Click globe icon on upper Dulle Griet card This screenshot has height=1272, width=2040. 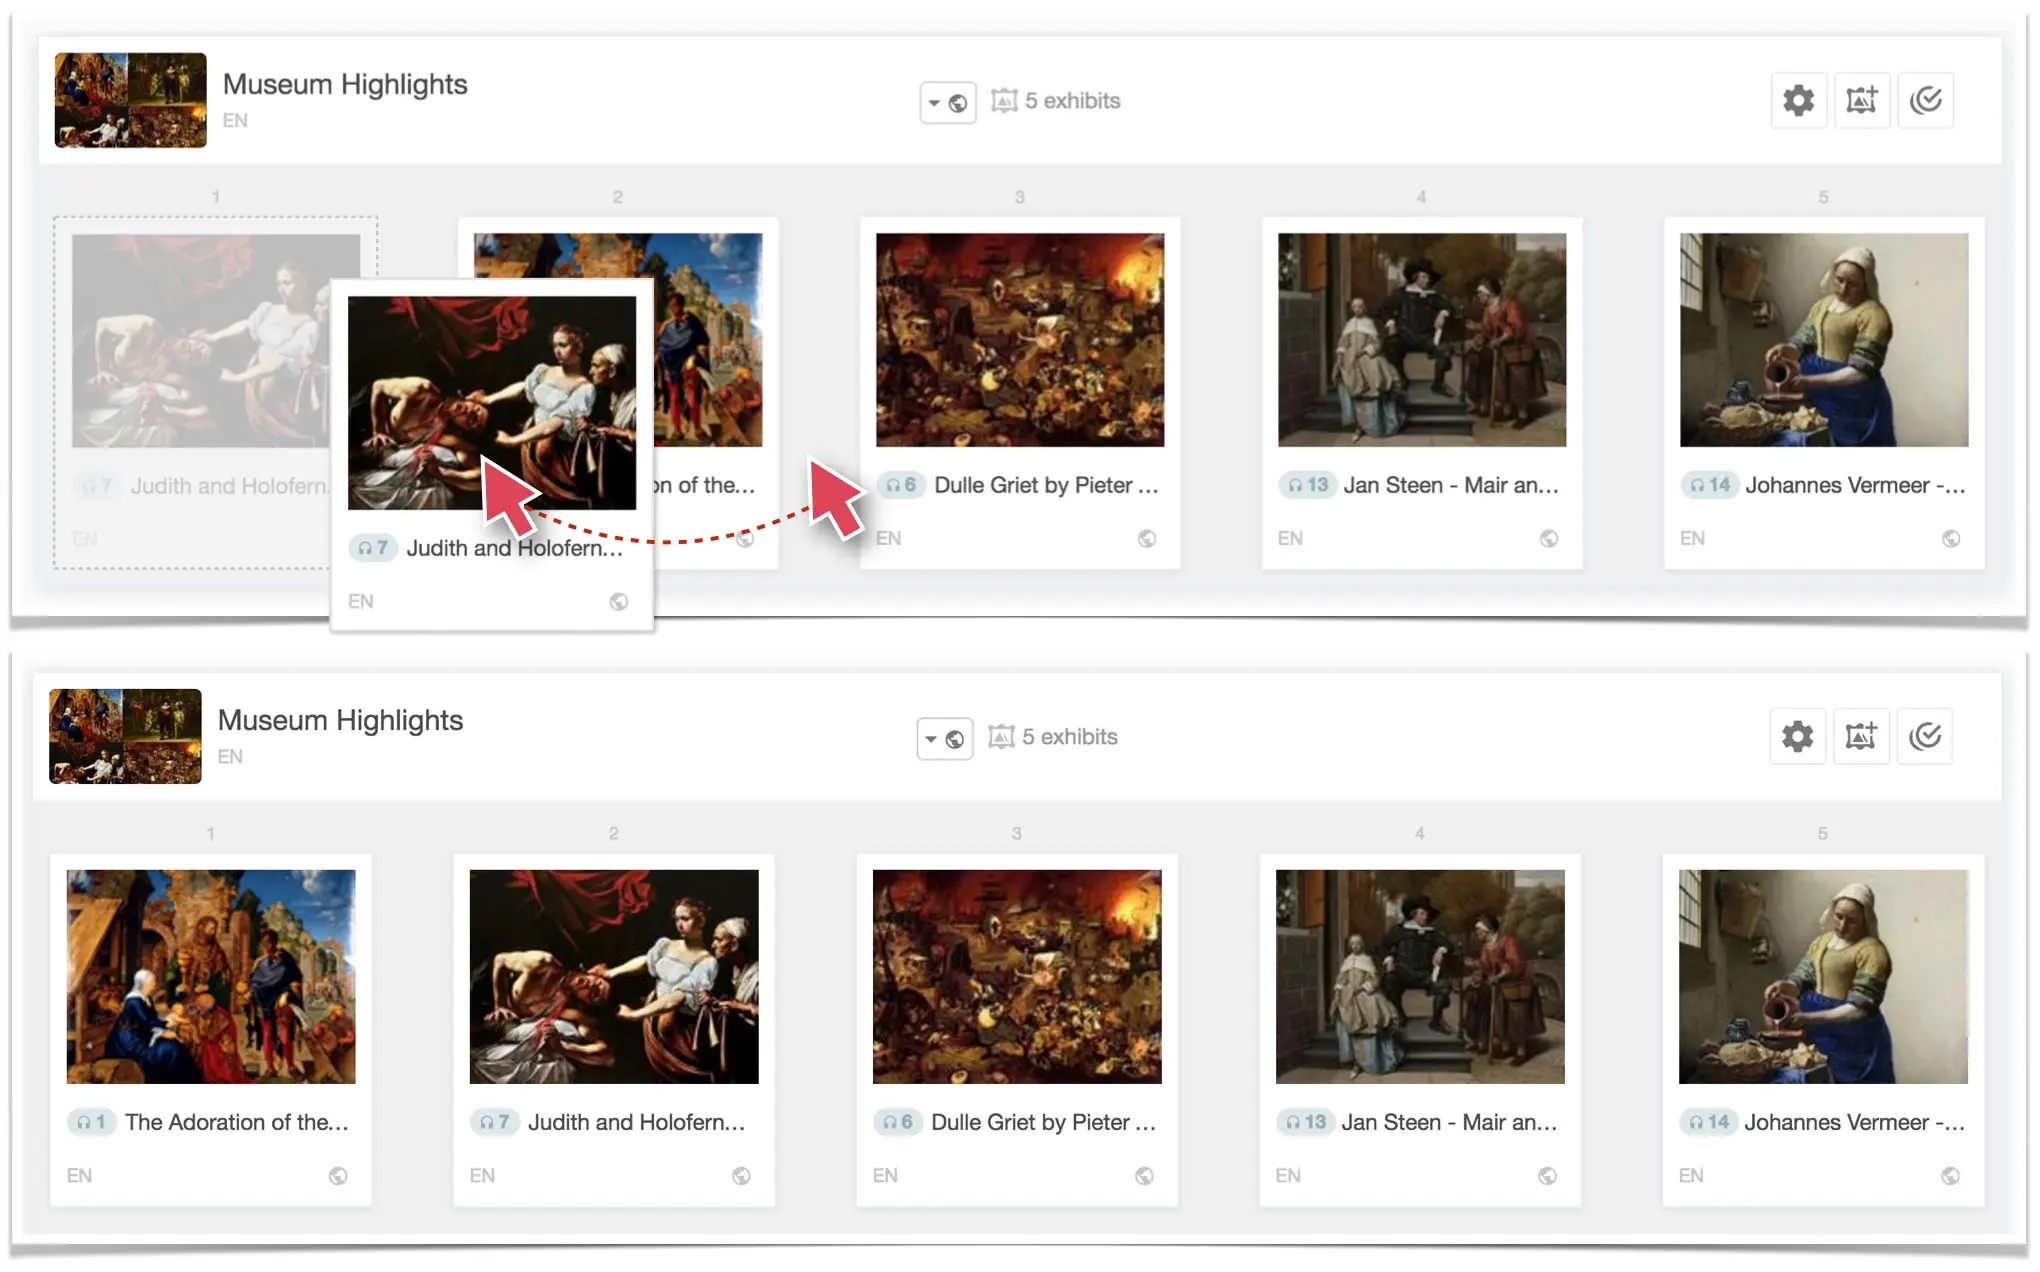1147,538
